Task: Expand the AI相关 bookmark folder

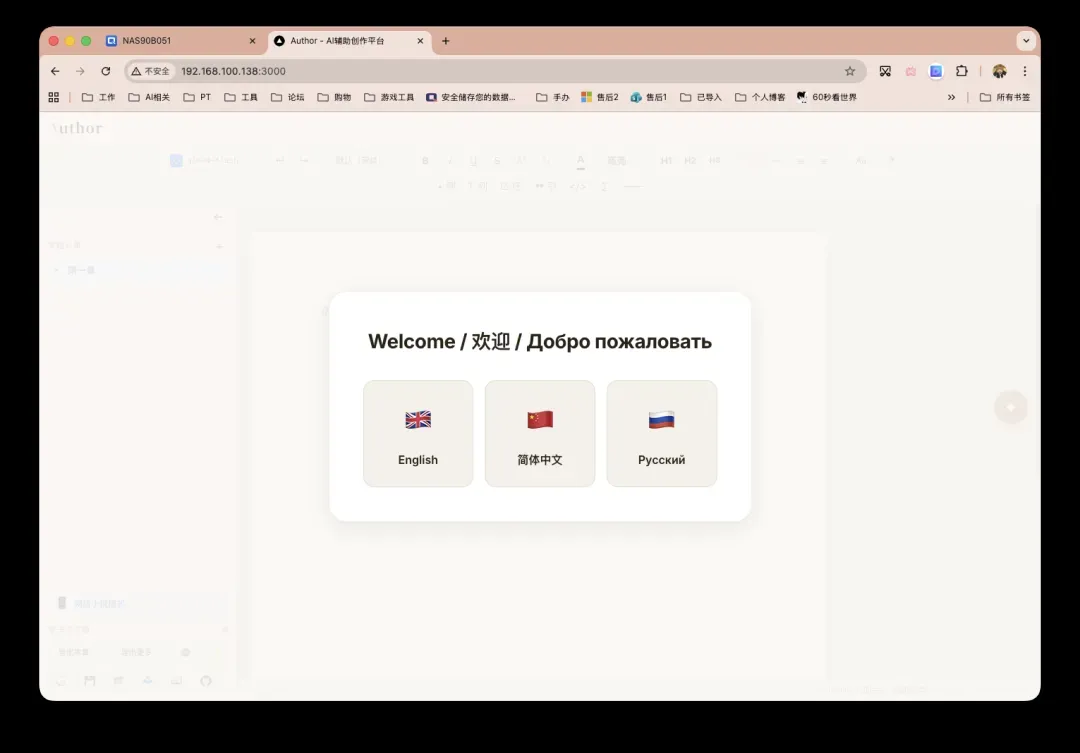Action: (149, 97)
